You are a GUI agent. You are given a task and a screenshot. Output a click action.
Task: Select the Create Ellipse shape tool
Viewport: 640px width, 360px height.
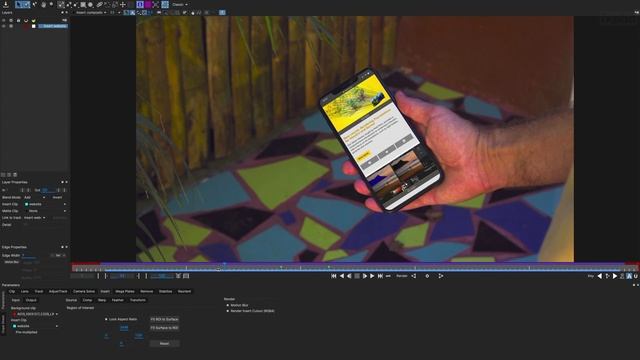click(x=91, y=4)
